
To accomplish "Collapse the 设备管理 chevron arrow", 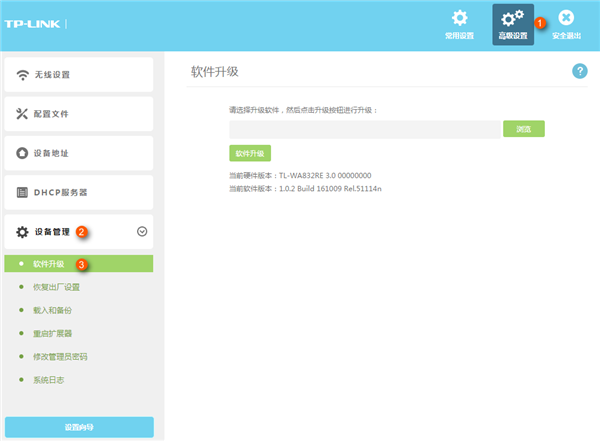I will pos(141,231).
